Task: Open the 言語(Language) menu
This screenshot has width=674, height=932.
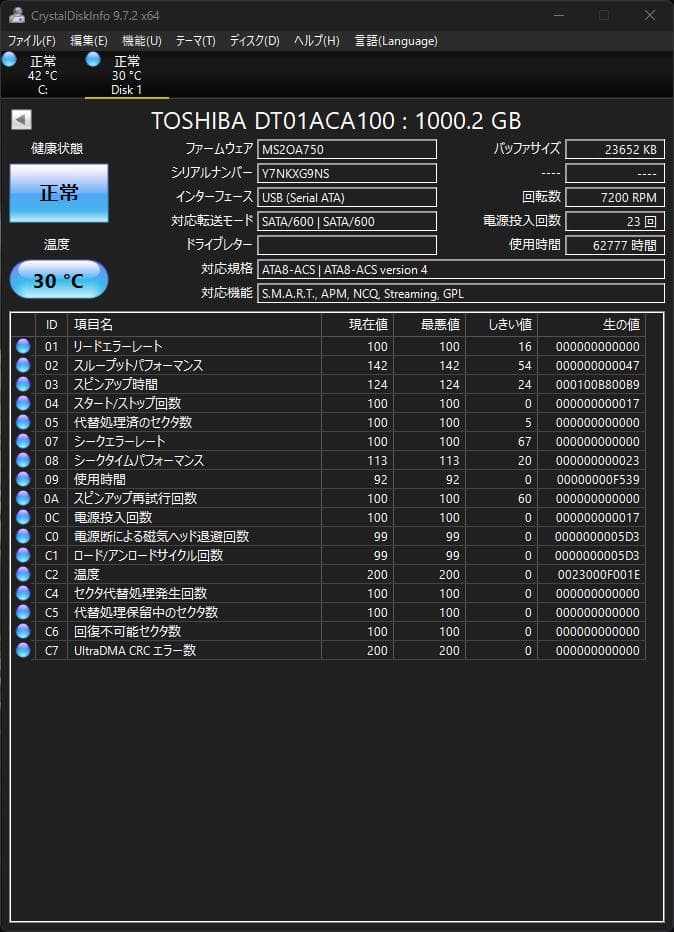Action: [x=396, y=41]
